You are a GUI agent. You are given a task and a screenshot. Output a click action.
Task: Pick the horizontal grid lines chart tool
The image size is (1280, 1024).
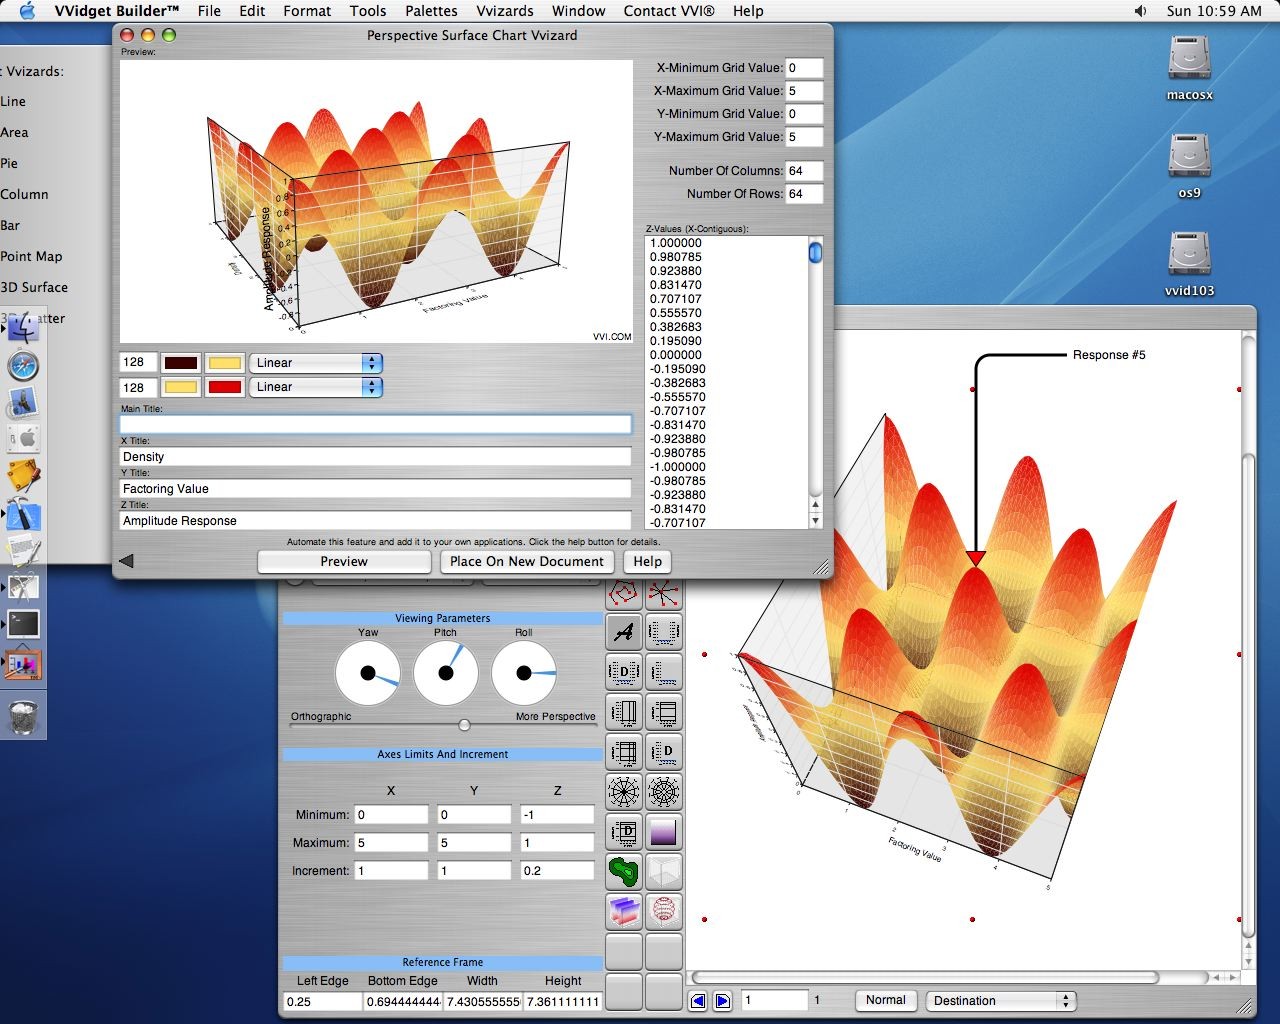coord(664,712)
